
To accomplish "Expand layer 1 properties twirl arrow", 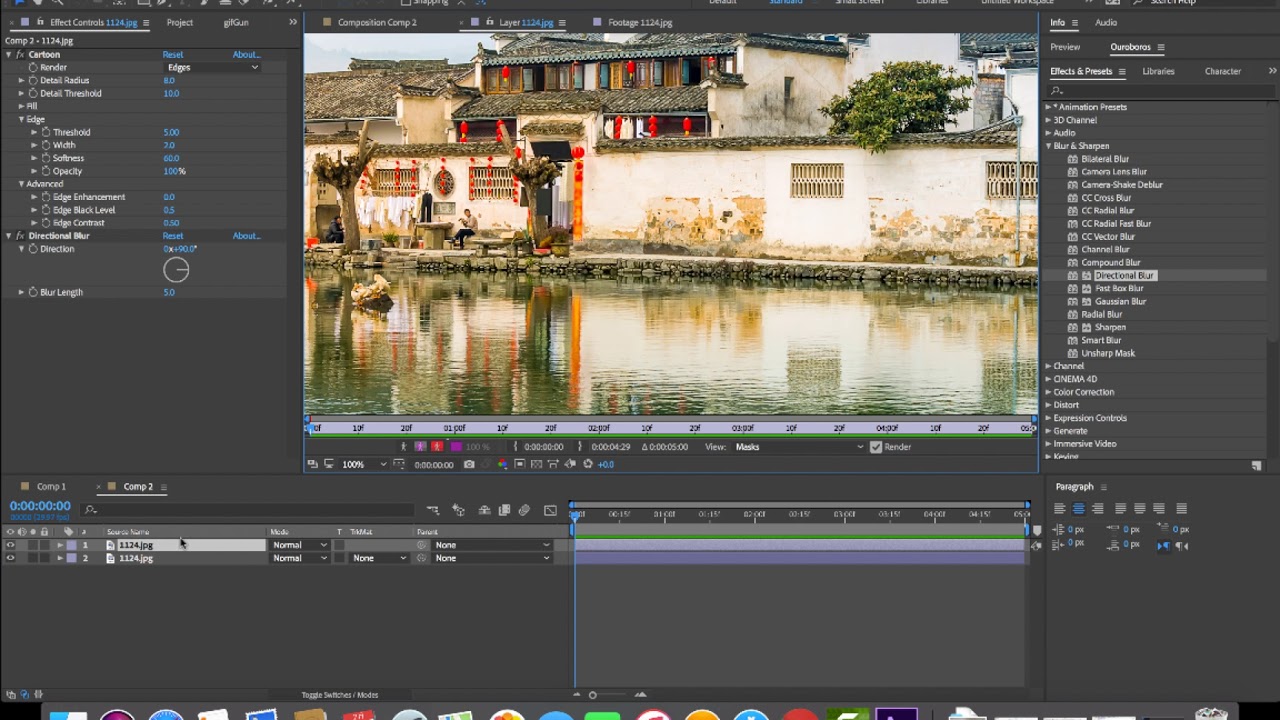I will click(59, 545).
